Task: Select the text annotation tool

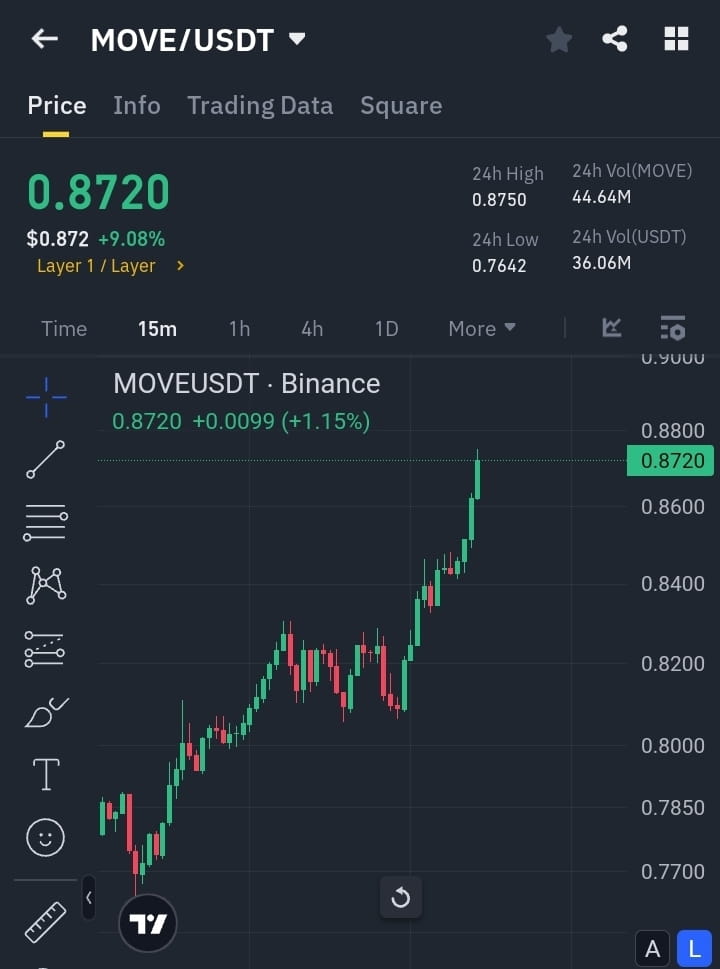Action: tap(46, 774)
